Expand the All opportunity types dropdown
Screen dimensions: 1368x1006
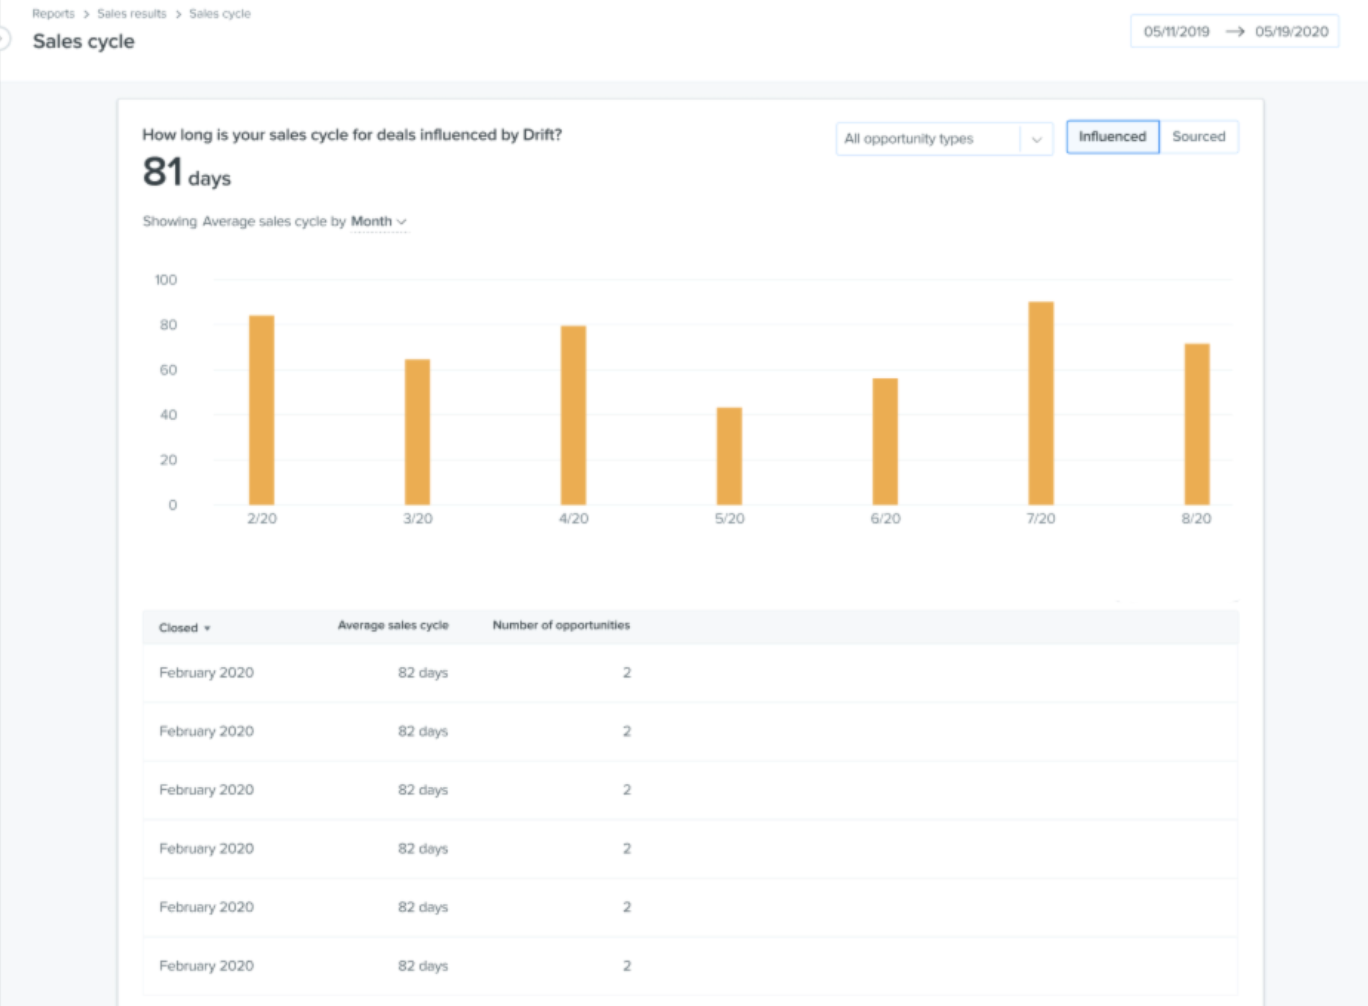pyautogui.click(x=944, y=139)
